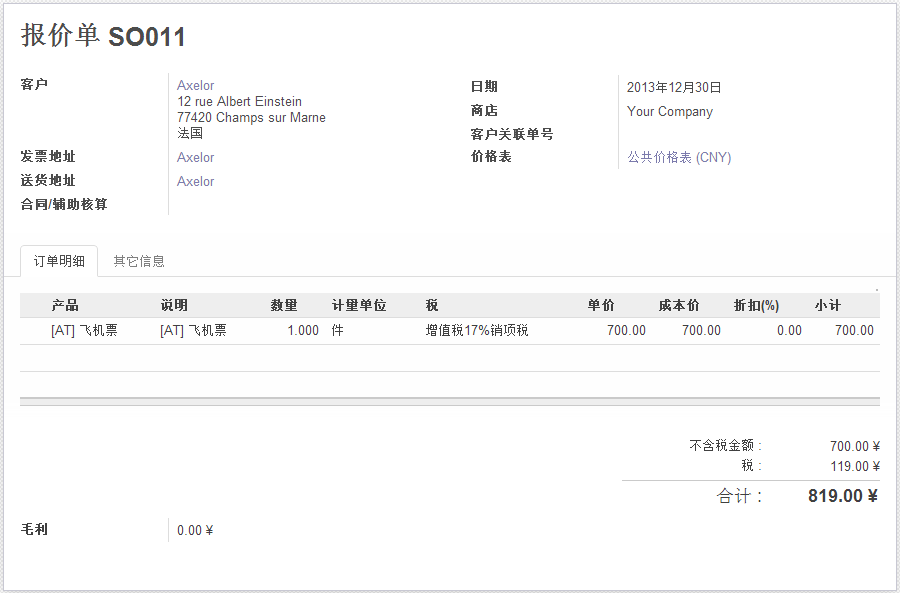The height and width of the screenshot is (593, 900).
Task: Click the Axelor invoice address link
Action: pos(195,158)
